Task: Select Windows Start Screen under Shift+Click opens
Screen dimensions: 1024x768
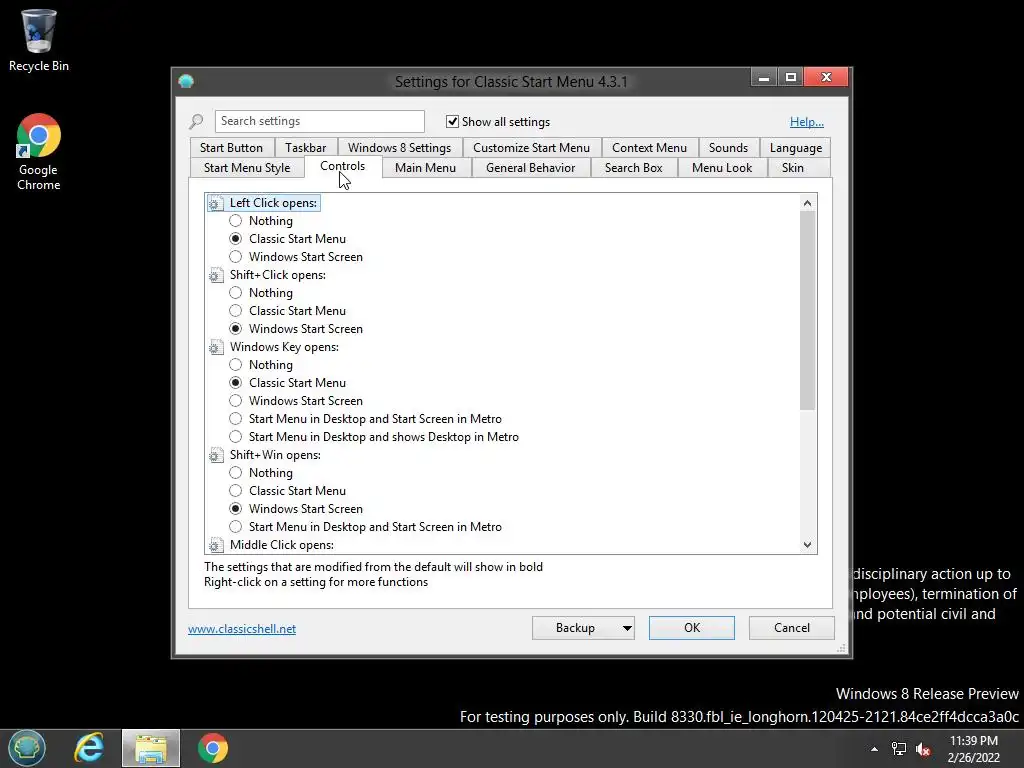Action: [x=236, y=329]
